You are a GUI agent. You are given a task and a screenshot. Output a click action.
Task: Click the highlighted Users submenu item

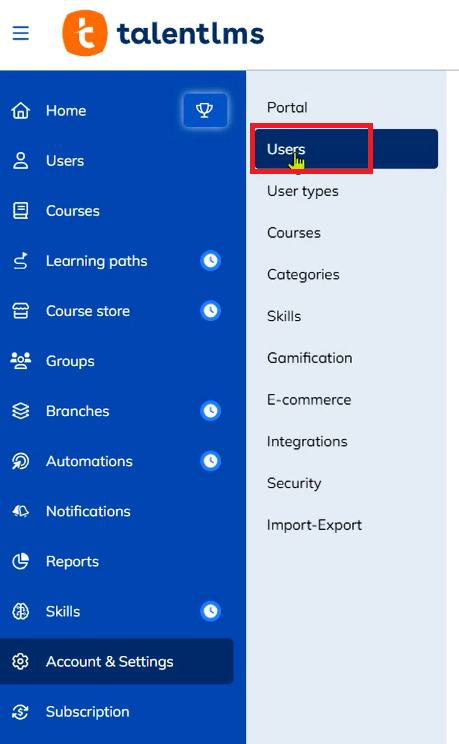(346, 149)
